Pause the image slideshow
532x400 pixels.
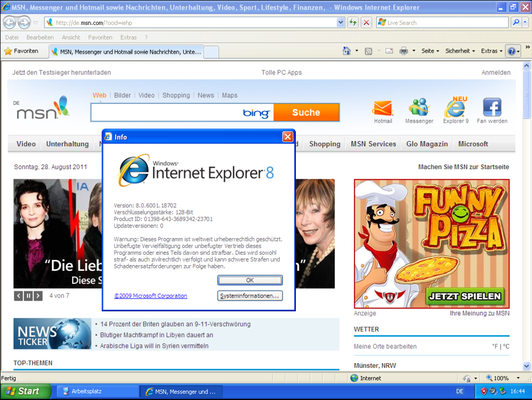pos(28,296)
